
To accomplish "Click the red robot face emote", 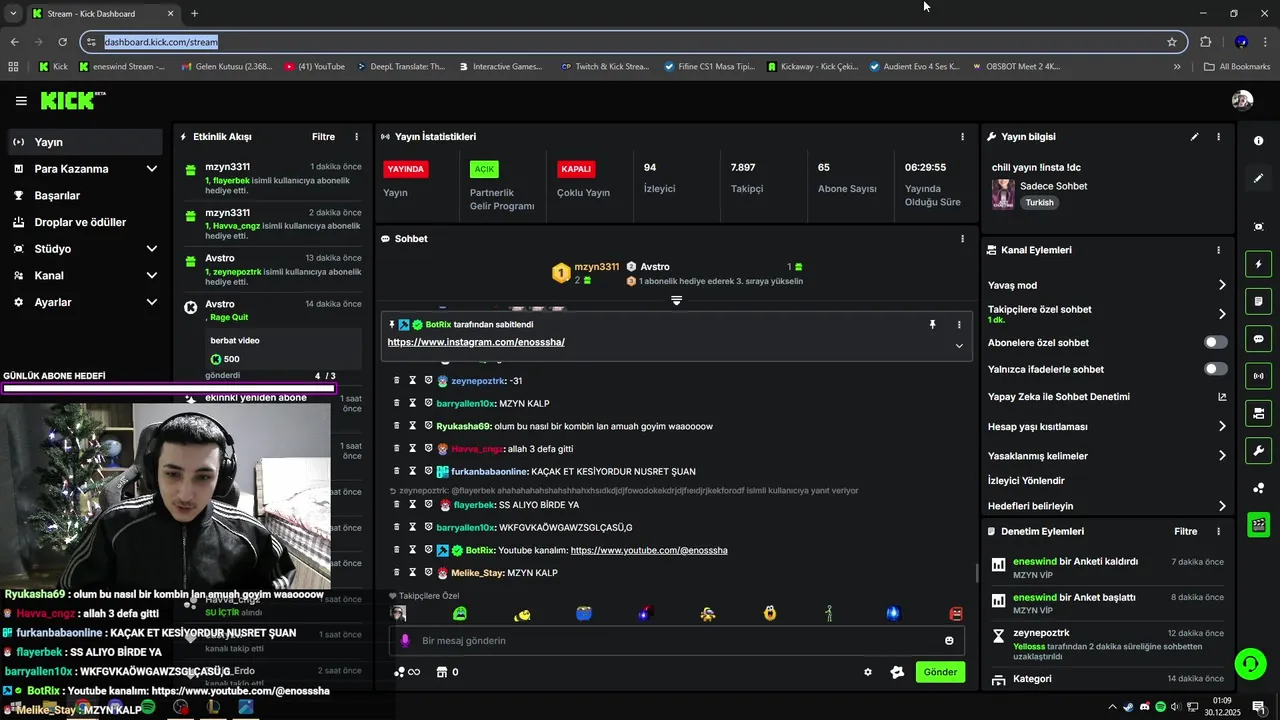I will click(956, 614).
